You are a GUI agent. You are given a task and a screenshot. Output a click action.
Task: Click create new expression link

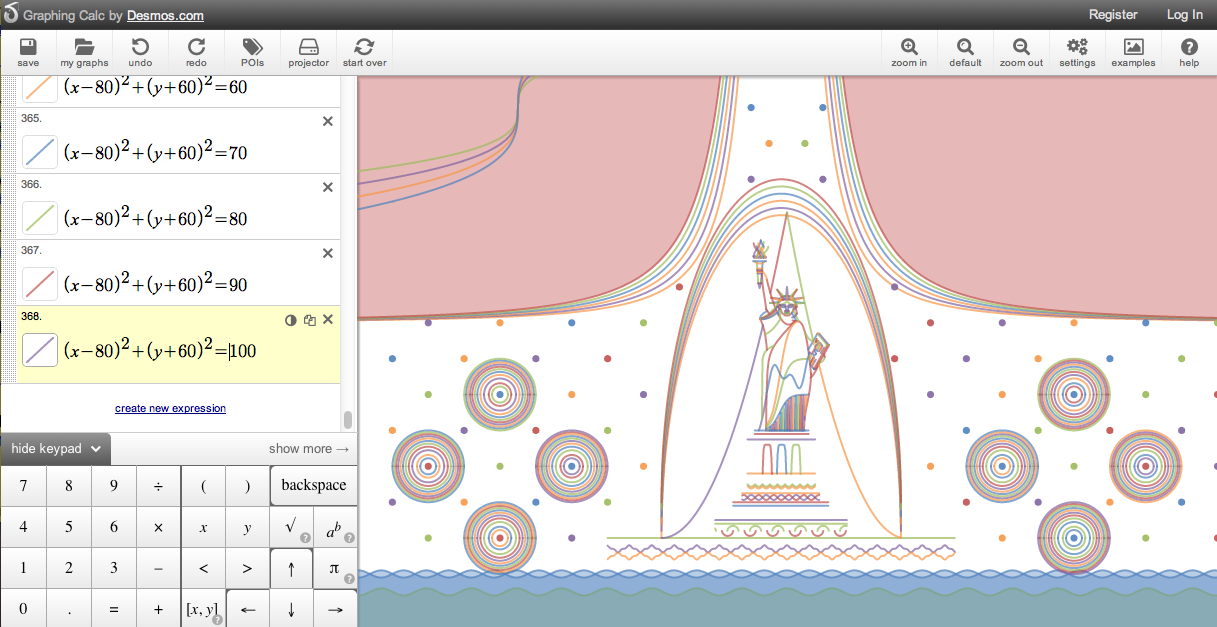point(170,408)
